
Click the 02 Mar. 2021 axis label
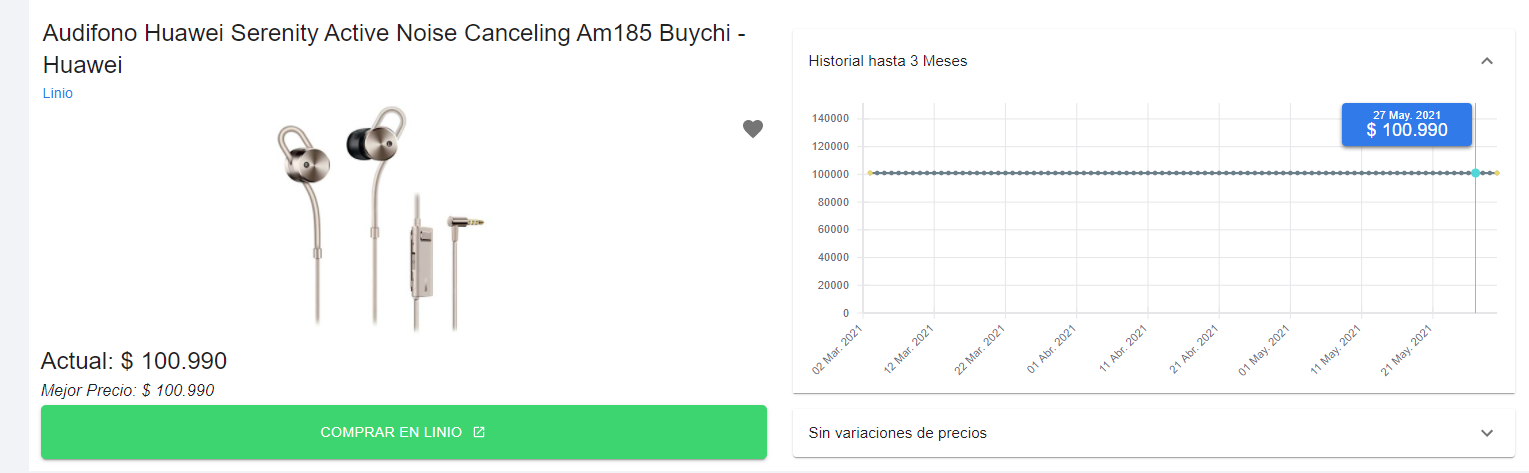[838, 349]
